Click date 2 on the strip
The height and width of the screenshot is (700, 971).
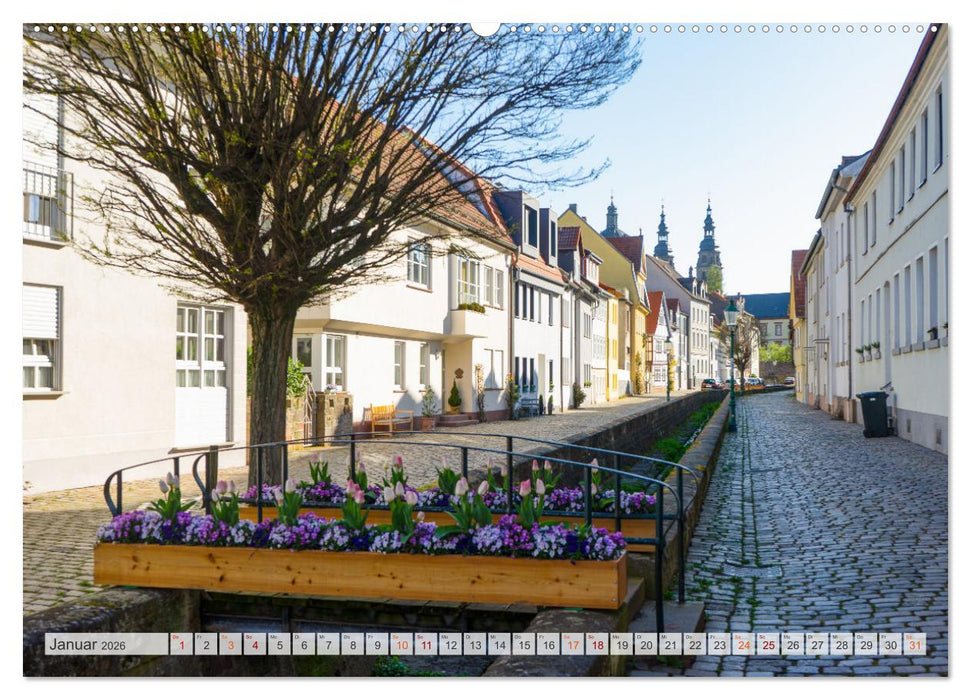click(x=208, y=647)
